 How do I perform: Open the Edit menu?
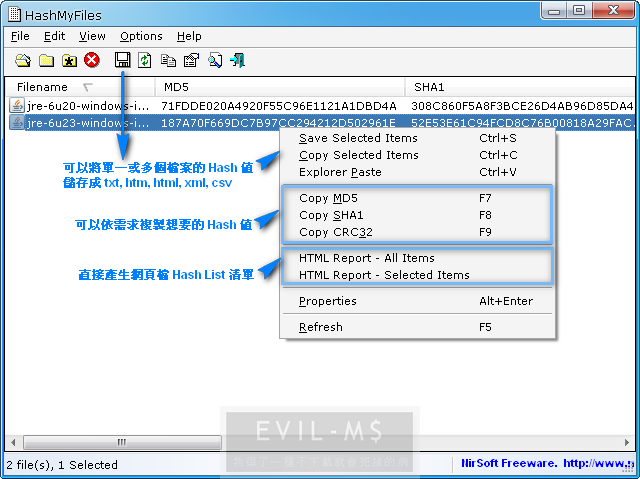(54, 36)
